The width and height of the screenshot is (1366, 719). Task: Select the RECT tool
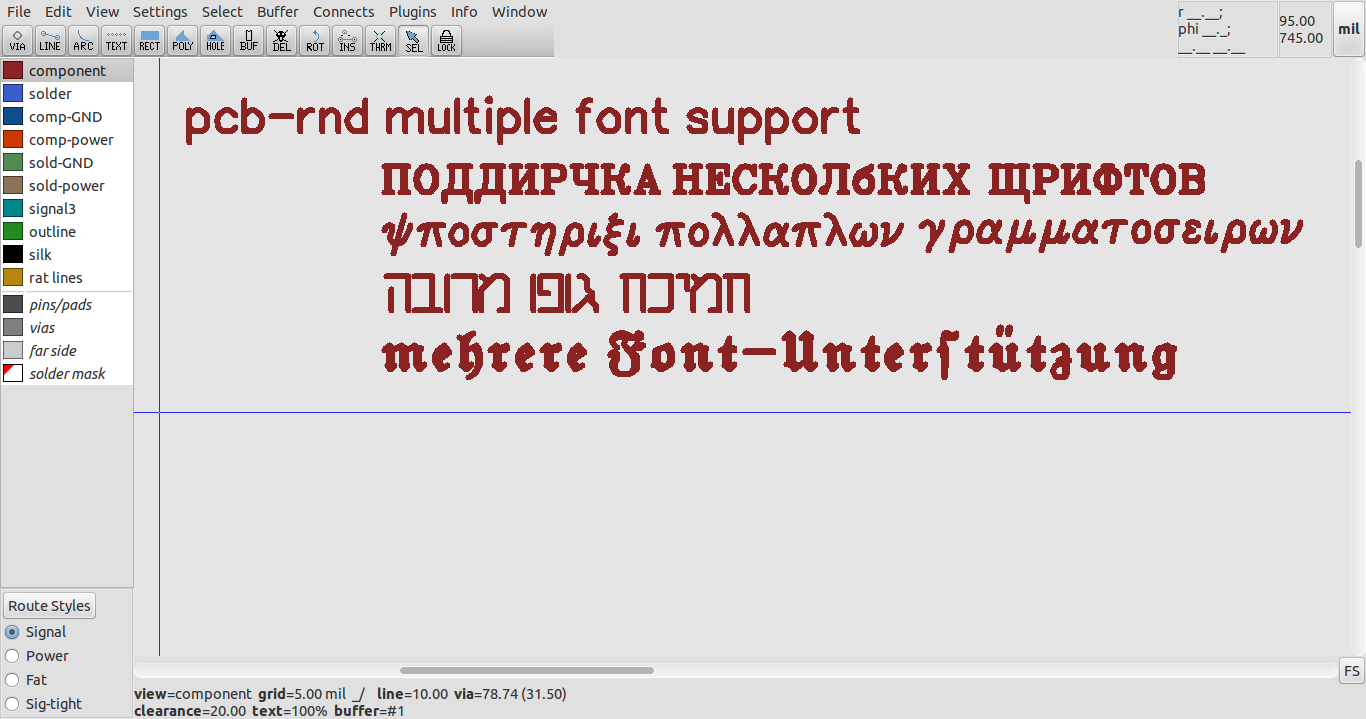[x=149, y=40]
